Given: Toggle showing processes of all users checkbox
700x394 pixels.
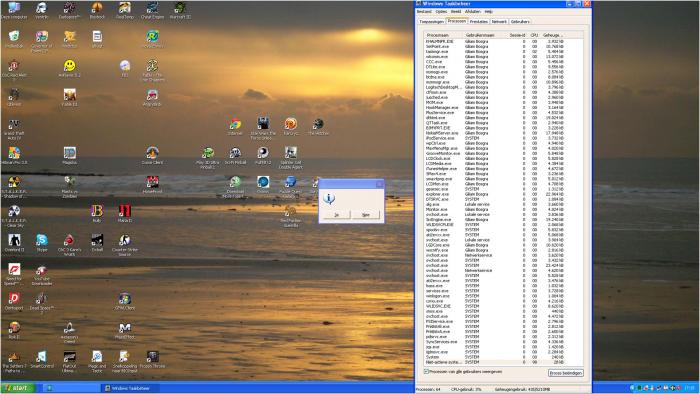Looking at the screenshot, I should pyautogui.click(x=426, y=371).
